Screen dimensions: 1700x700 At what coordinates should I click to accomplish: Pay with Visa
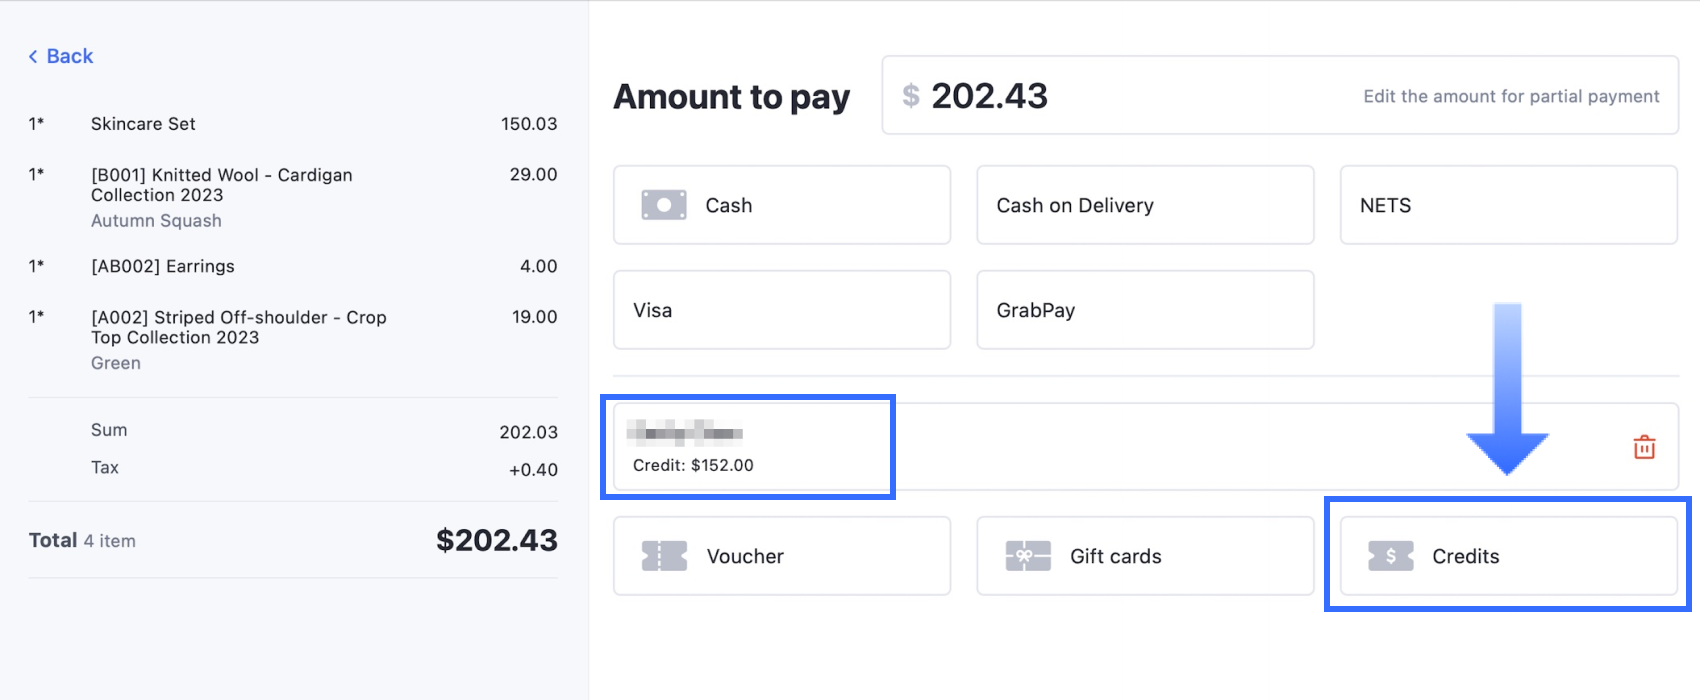[x=781, y=310]
